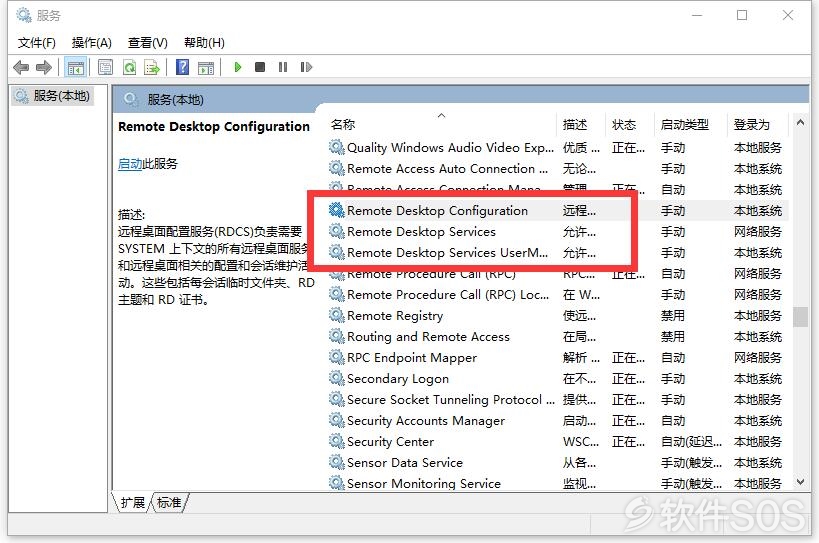This screenshot has height=543, width=819.
Task: Click the Pause Service toolbar icon
Action: [283, 67]
